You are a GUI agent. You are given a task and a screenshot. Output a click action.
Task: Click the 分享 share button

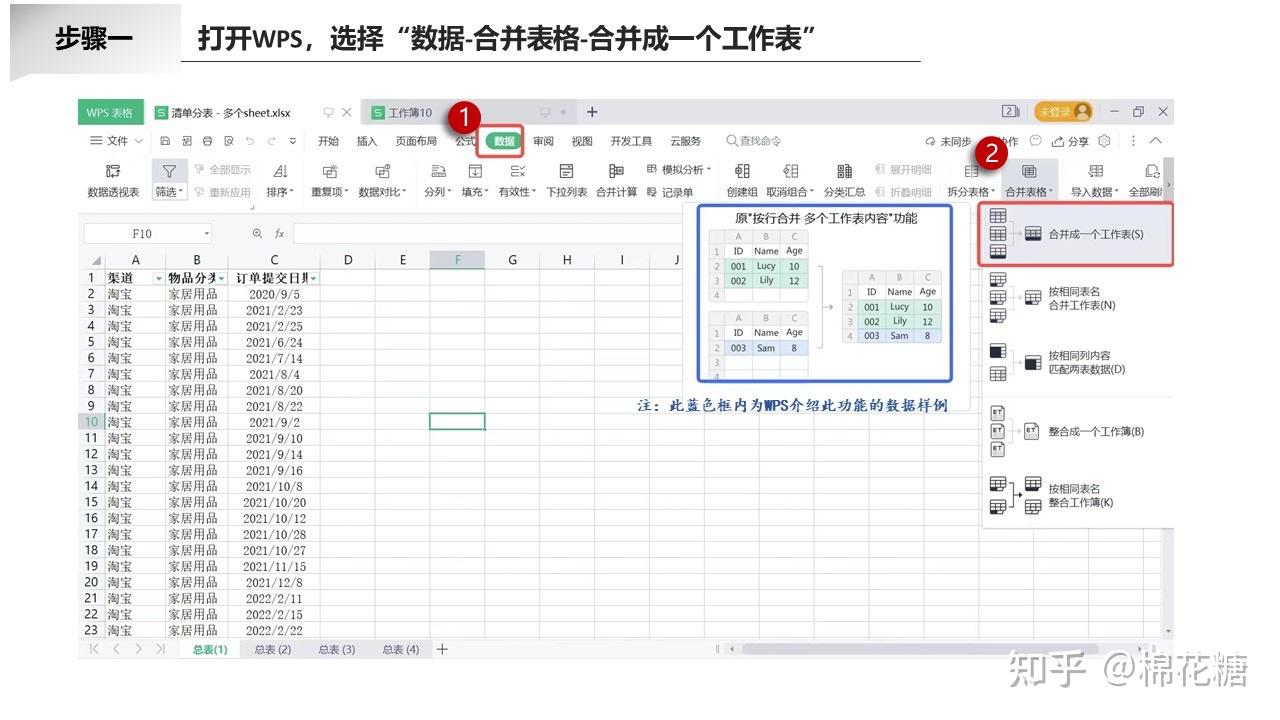pos(1070,141)
